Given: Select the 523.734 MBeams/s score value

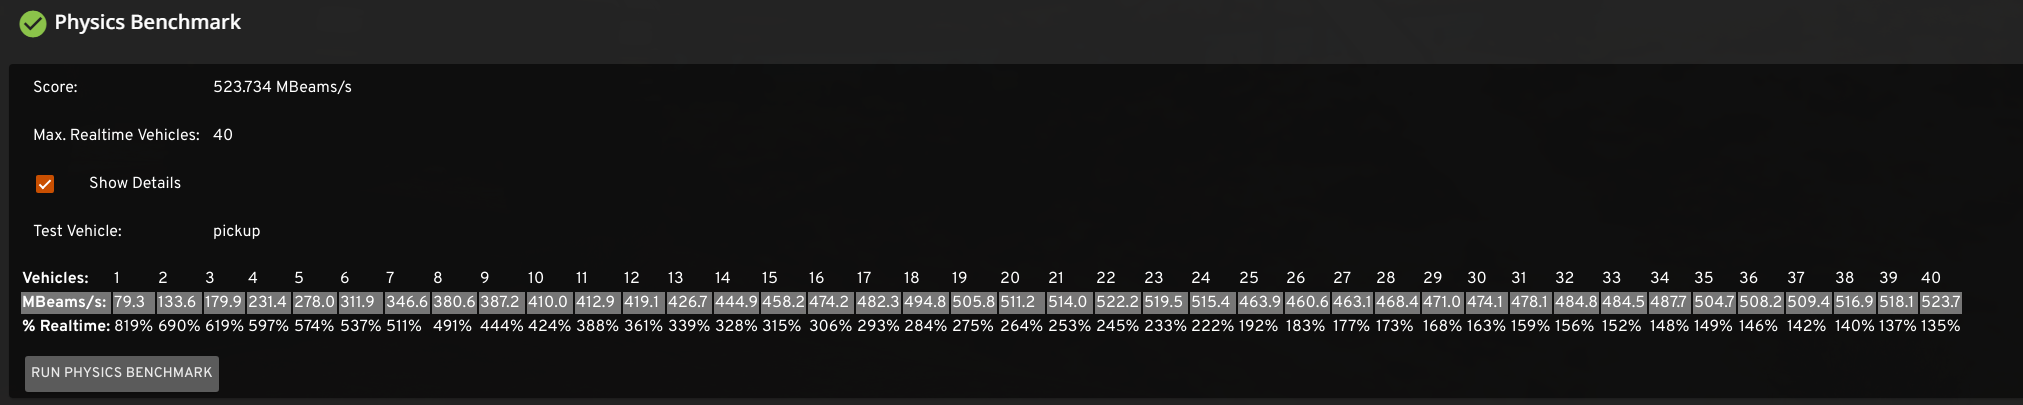Looking at the screenshot, I should [282, 87].
